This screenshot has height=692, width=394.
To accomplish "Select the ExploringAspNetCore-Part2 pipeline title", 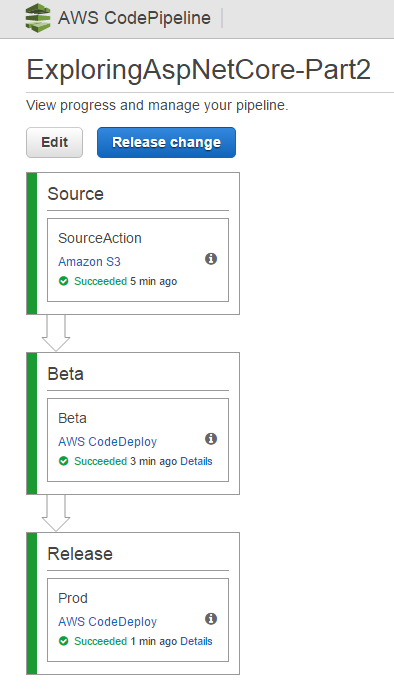I will [199, 70].
